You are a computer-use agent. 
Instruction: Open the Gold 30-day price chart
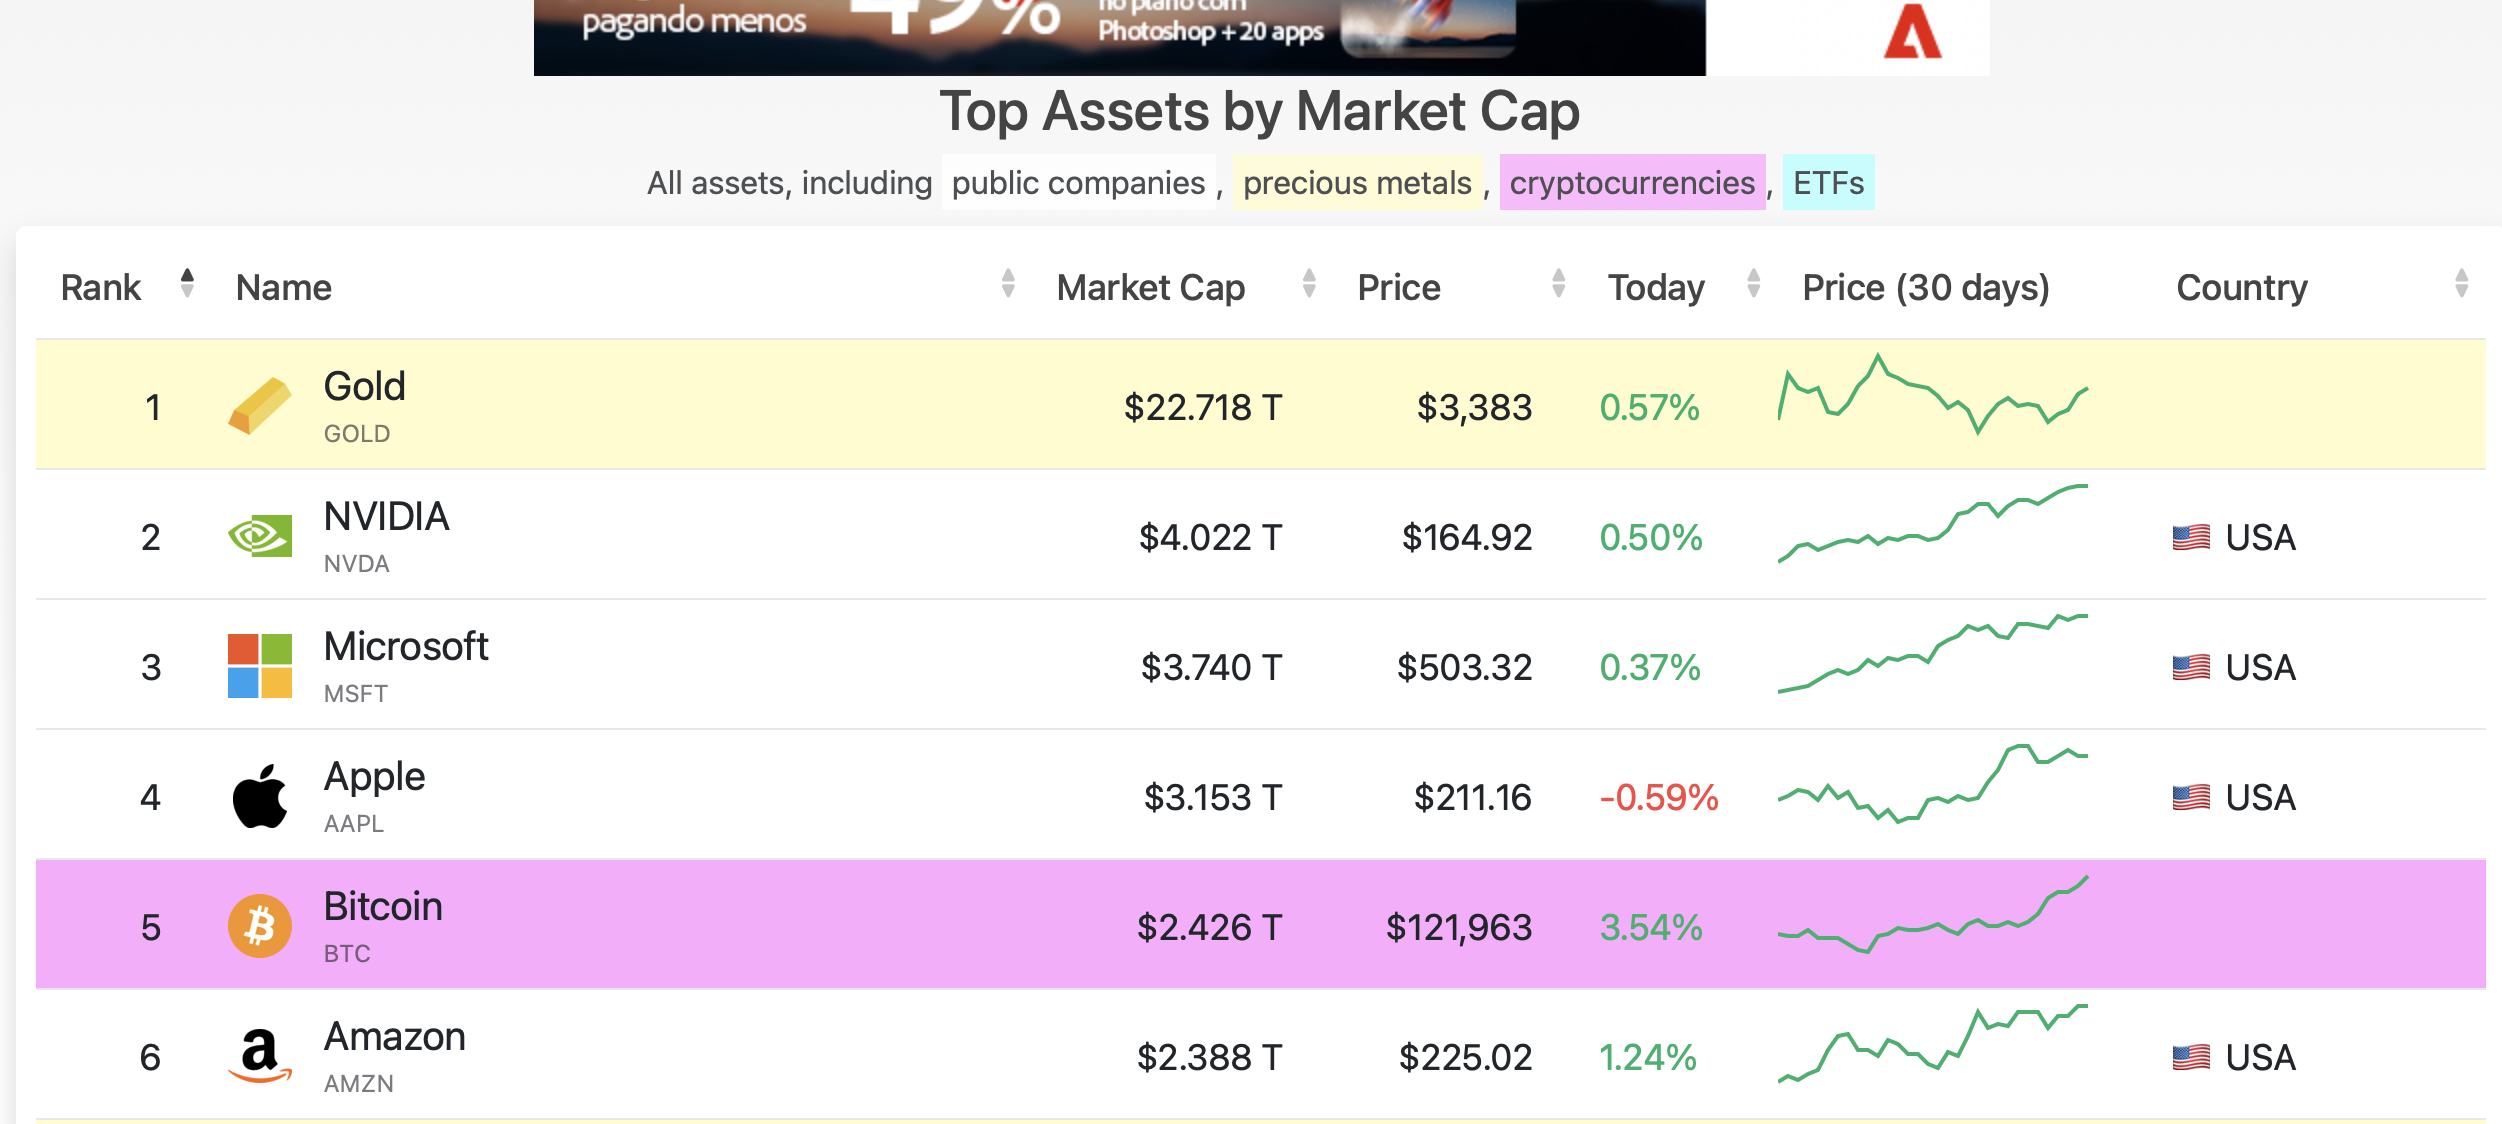tap(1932, 394)
